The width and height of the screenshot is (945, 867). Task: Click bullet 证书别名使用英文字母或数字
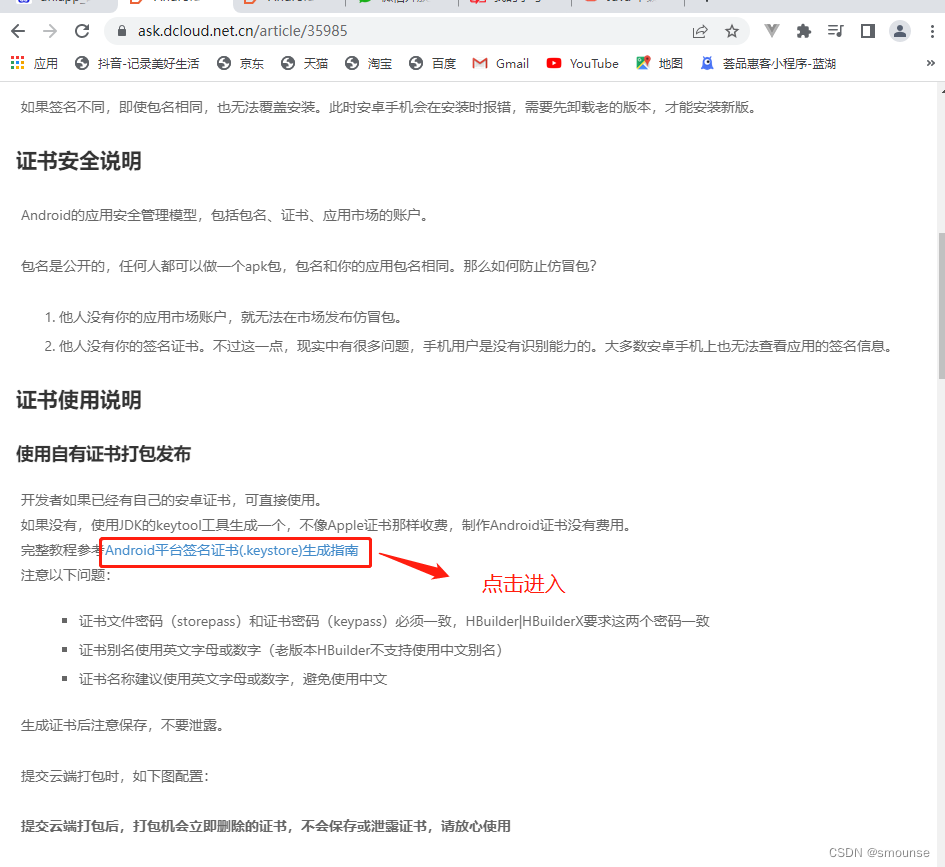pos(290,650)
